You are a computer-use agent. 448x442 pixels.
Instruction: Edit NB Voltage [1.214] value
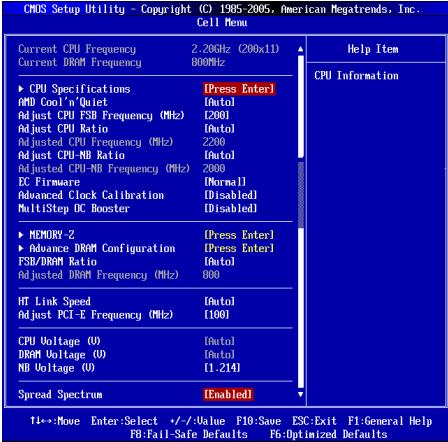coord(222,368)
